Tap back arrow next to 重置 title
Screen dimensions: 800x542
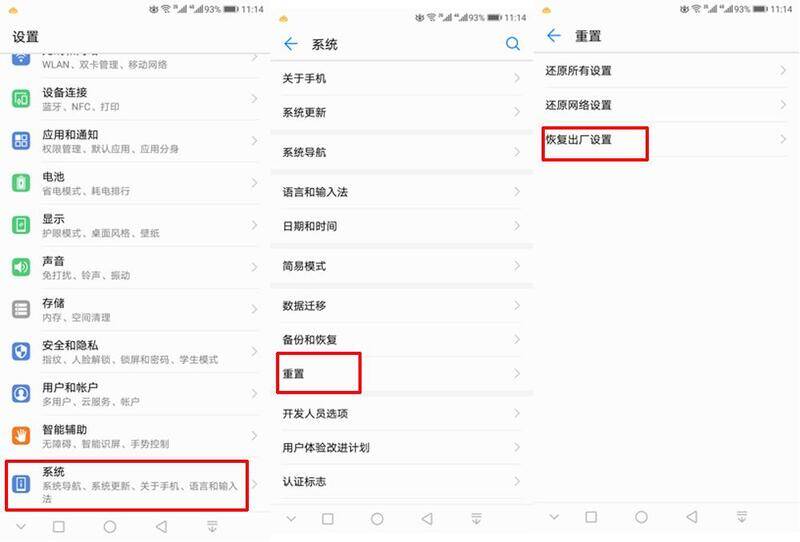(x=554, y=35)
